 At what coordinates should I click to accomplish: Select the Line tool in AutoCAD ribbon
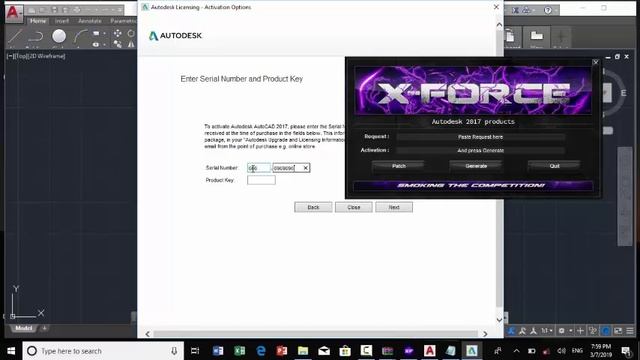(15, 36)
